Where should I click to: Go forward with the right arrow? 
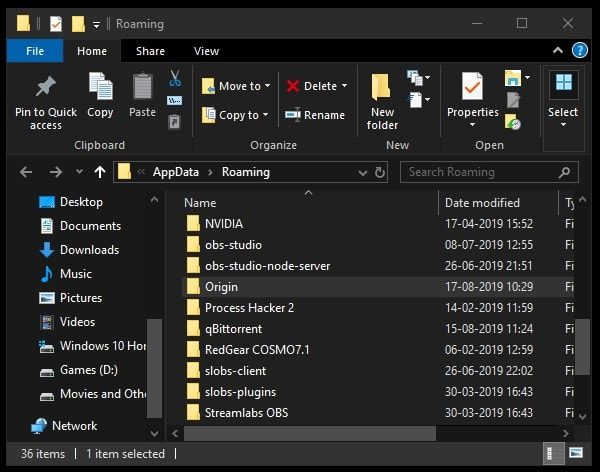(56, 172)
